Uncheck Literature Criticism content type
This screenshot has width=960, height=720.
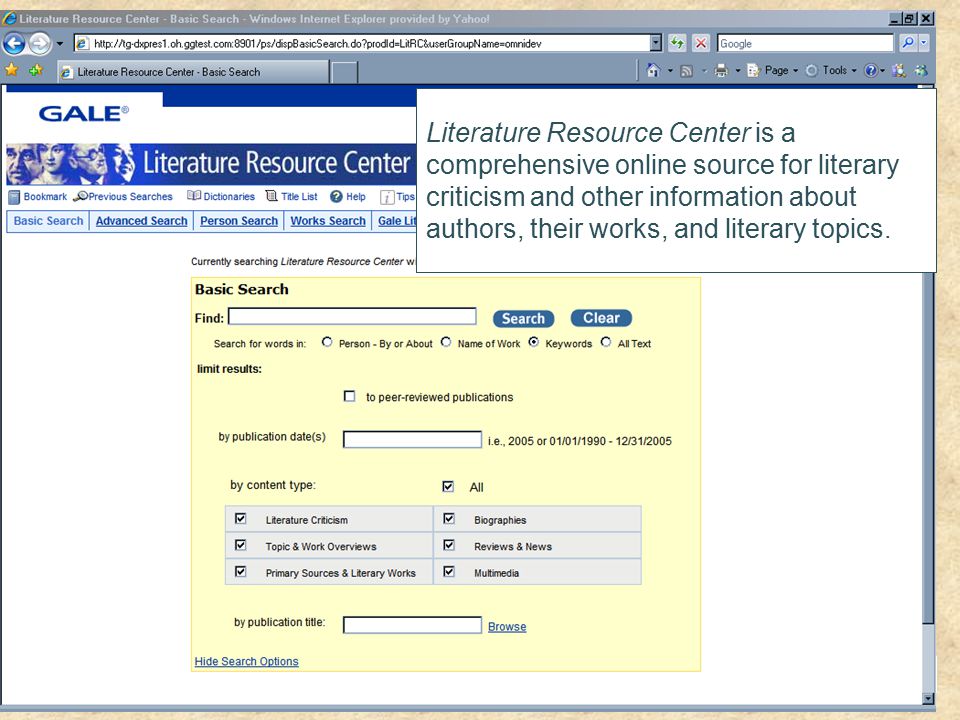[x=241, y=519]
